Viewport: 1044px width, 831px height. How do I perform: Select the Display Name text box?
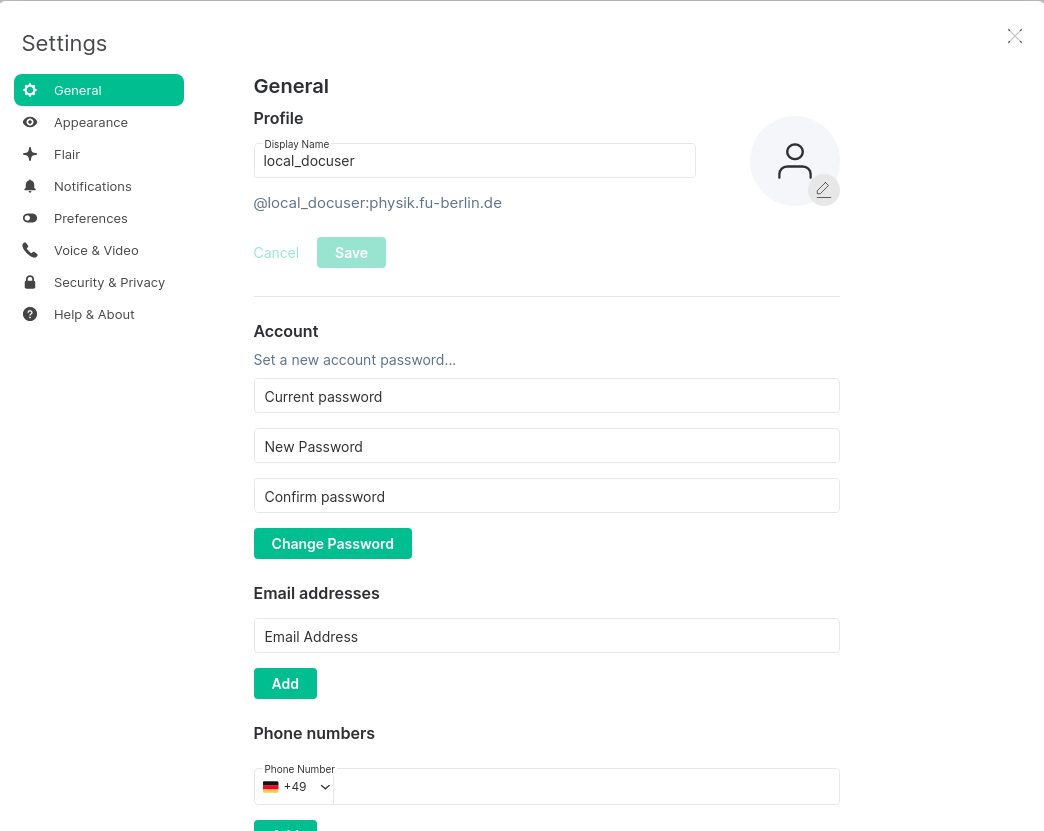pos(474,161)
